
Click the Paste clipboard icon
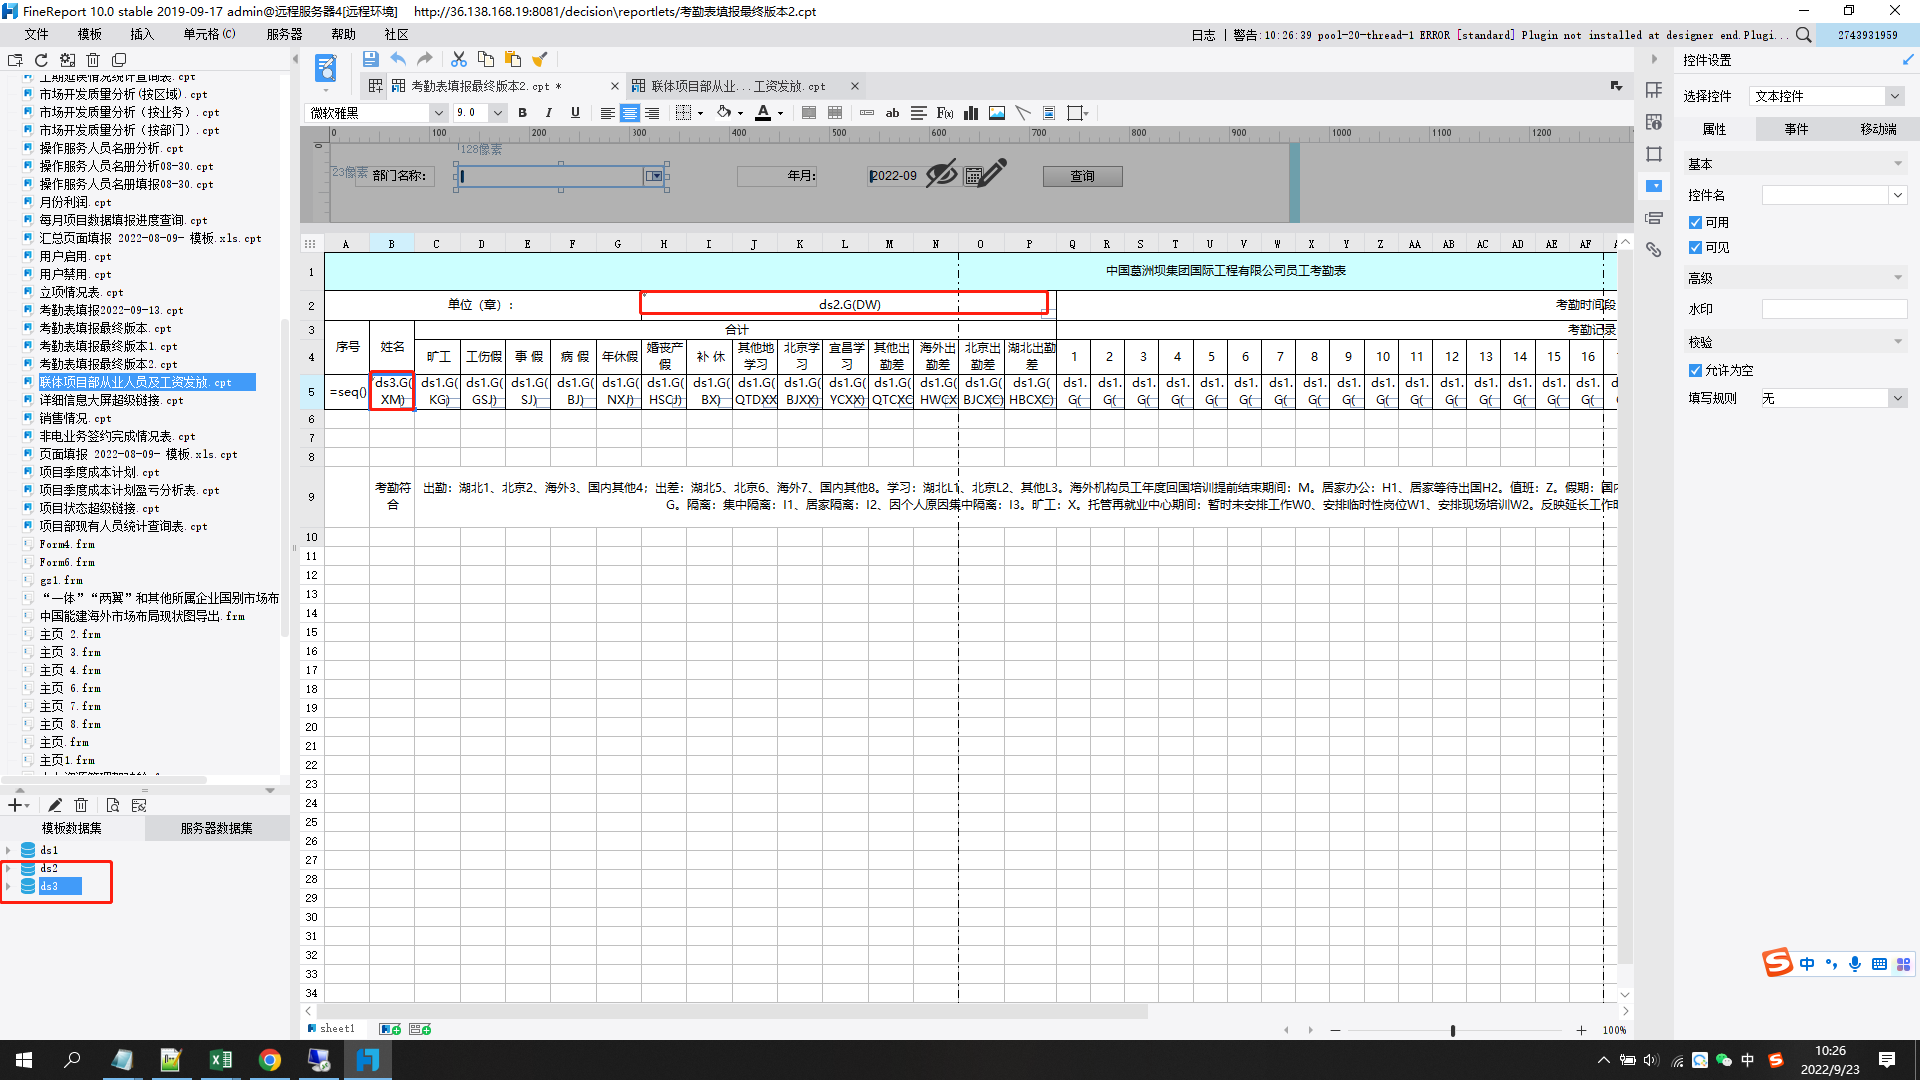click(513, 59)
